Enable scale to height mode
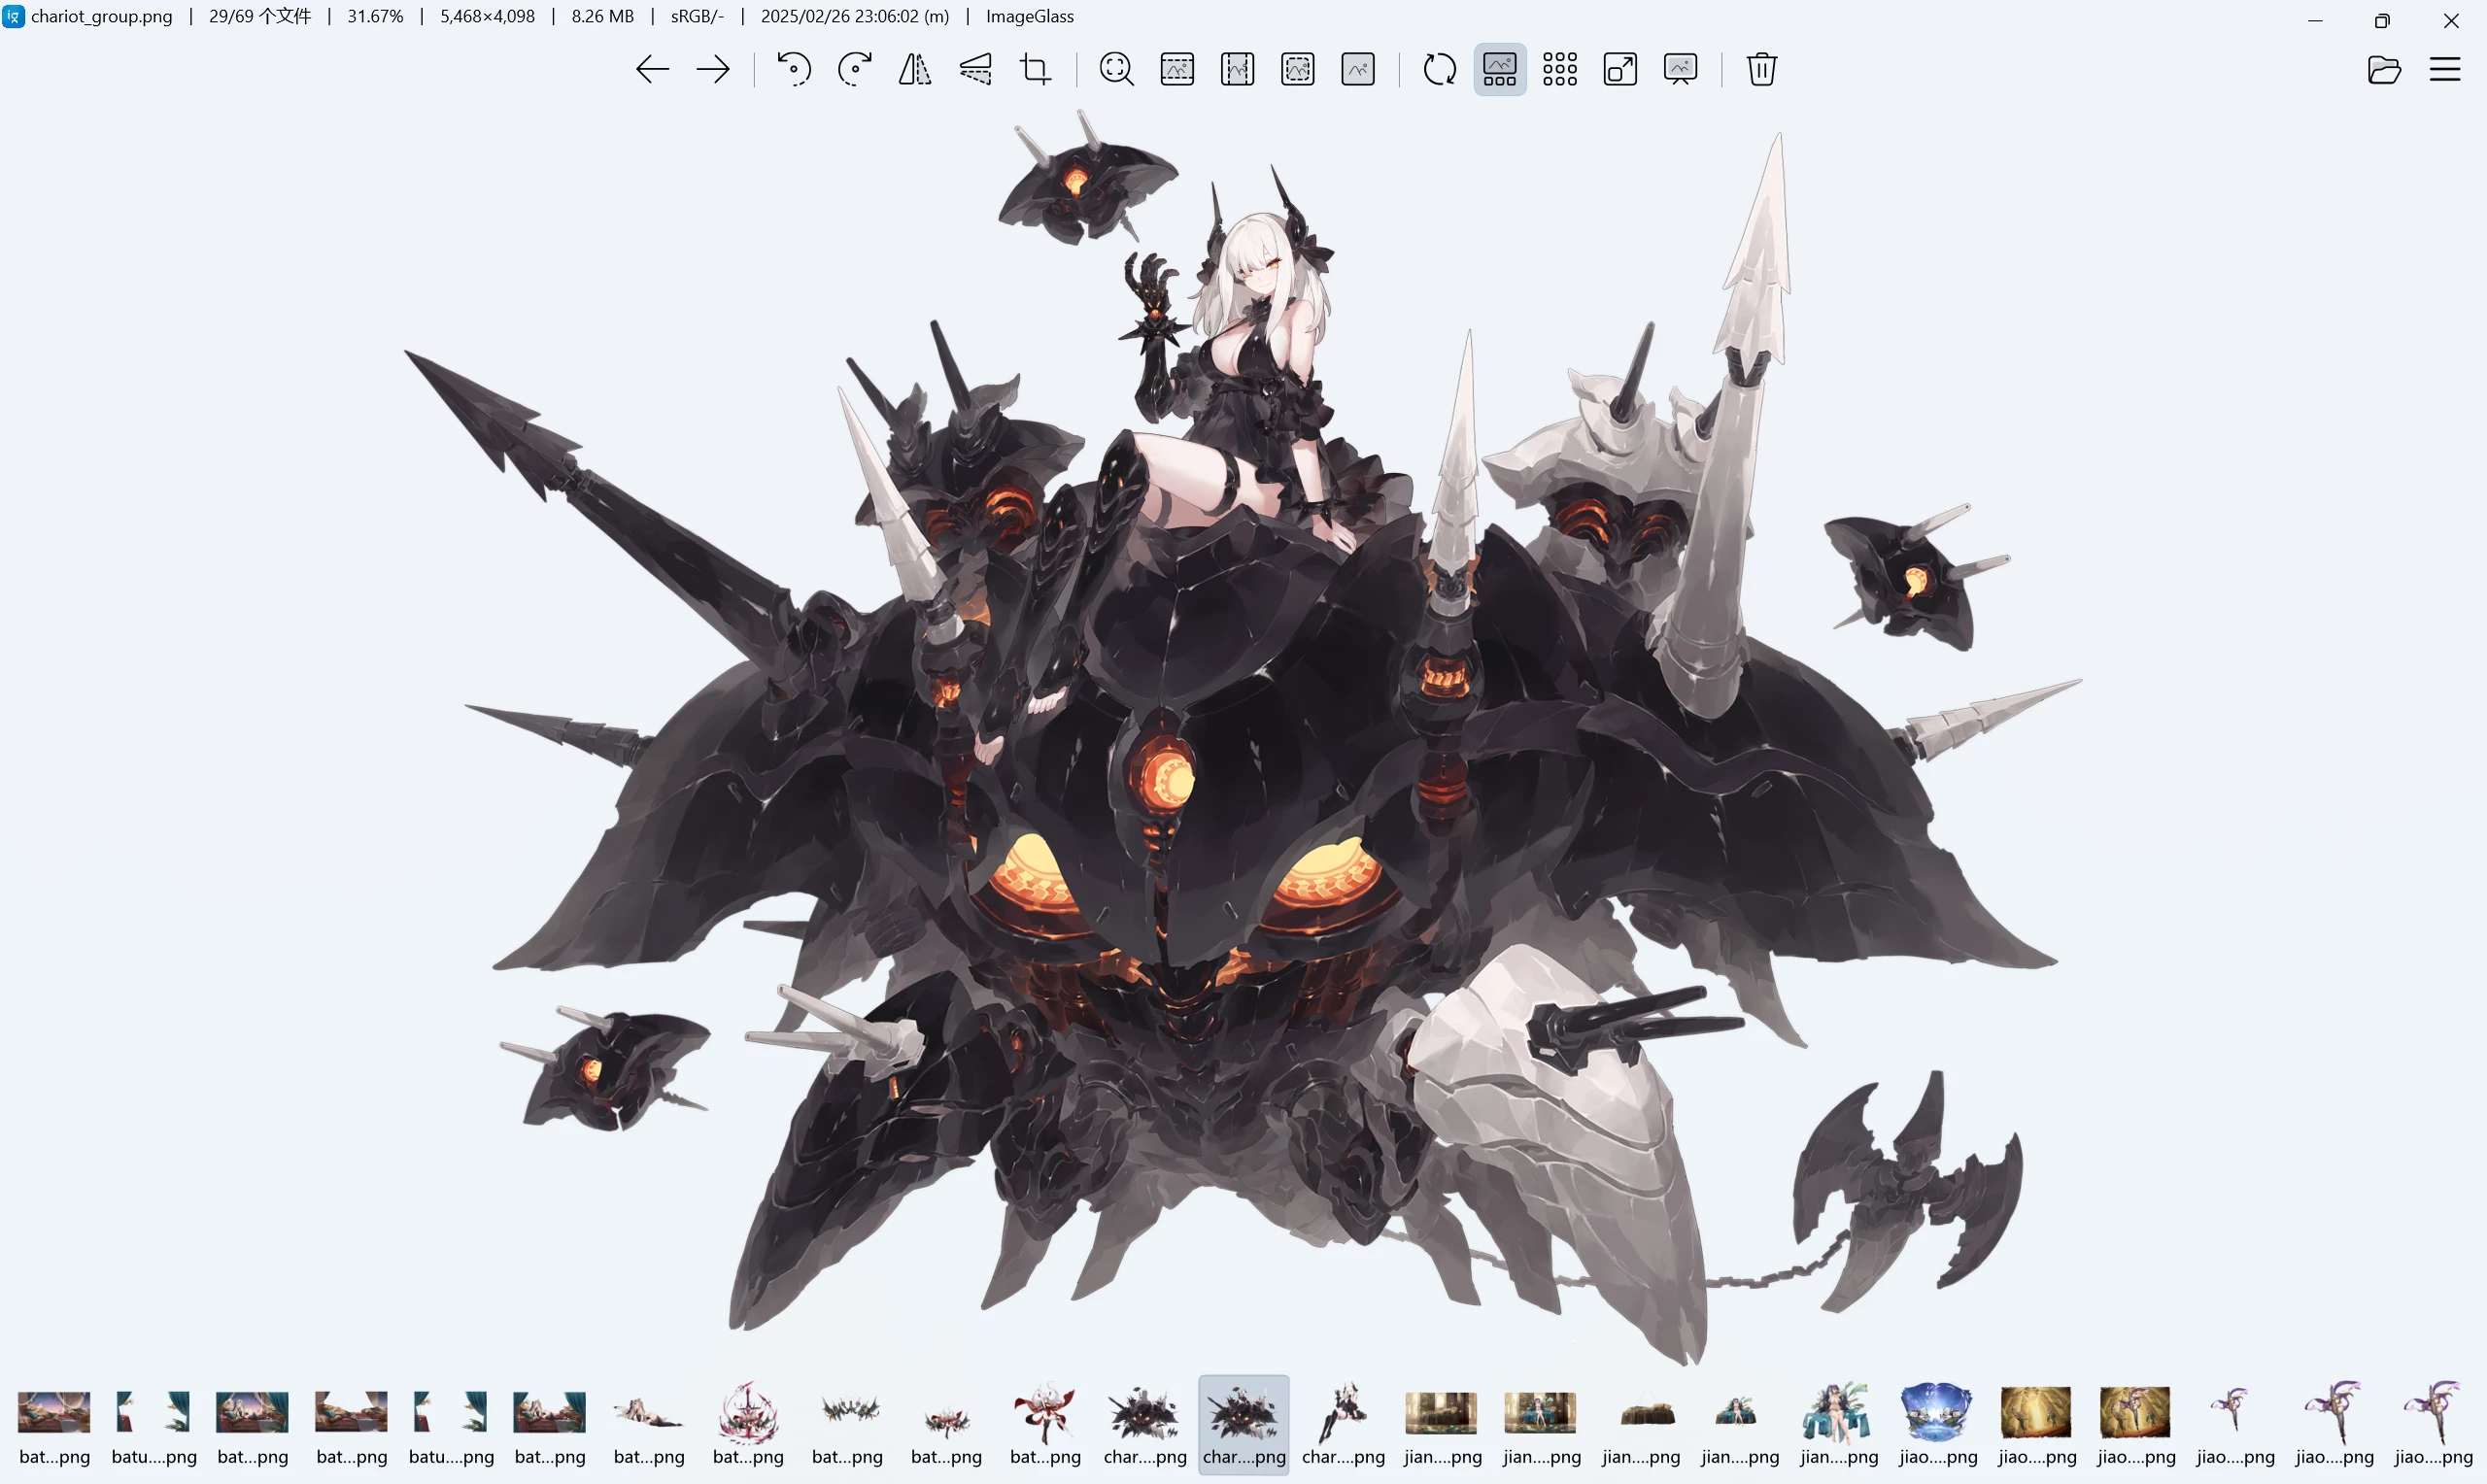Image resolution: width=2487 pixels, height=1484 pixels. pos(1238,69)
